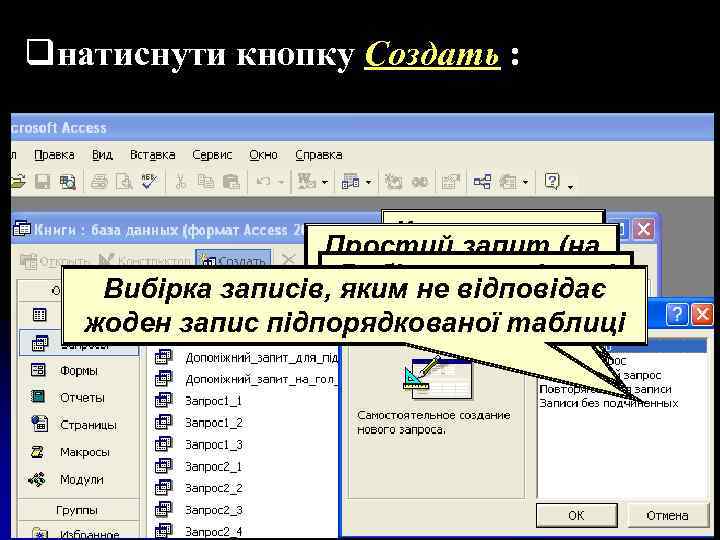
Task: Select the Tables object icon in sidebar
Action: pos(39,315)
